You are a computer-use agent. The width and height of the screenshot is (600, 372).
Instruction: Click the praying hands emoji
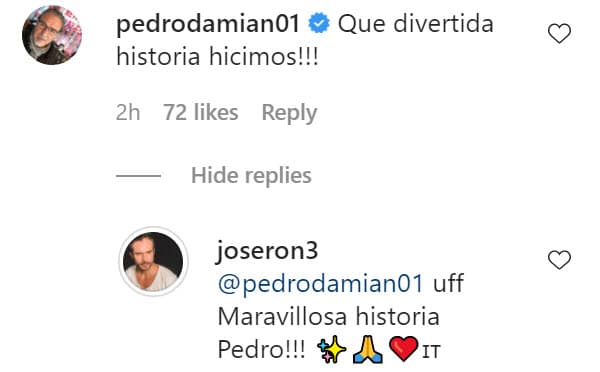367,350
